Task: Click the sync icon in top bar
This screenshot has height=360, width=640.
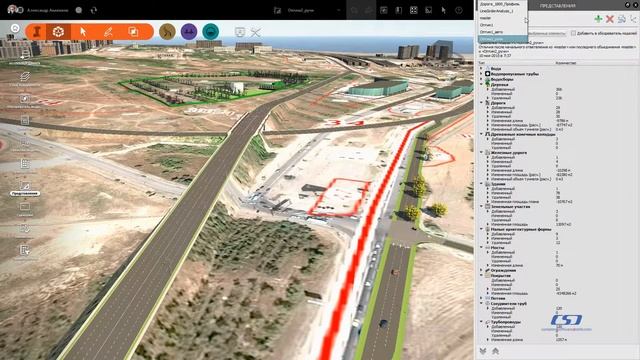Action: point(94,10)
